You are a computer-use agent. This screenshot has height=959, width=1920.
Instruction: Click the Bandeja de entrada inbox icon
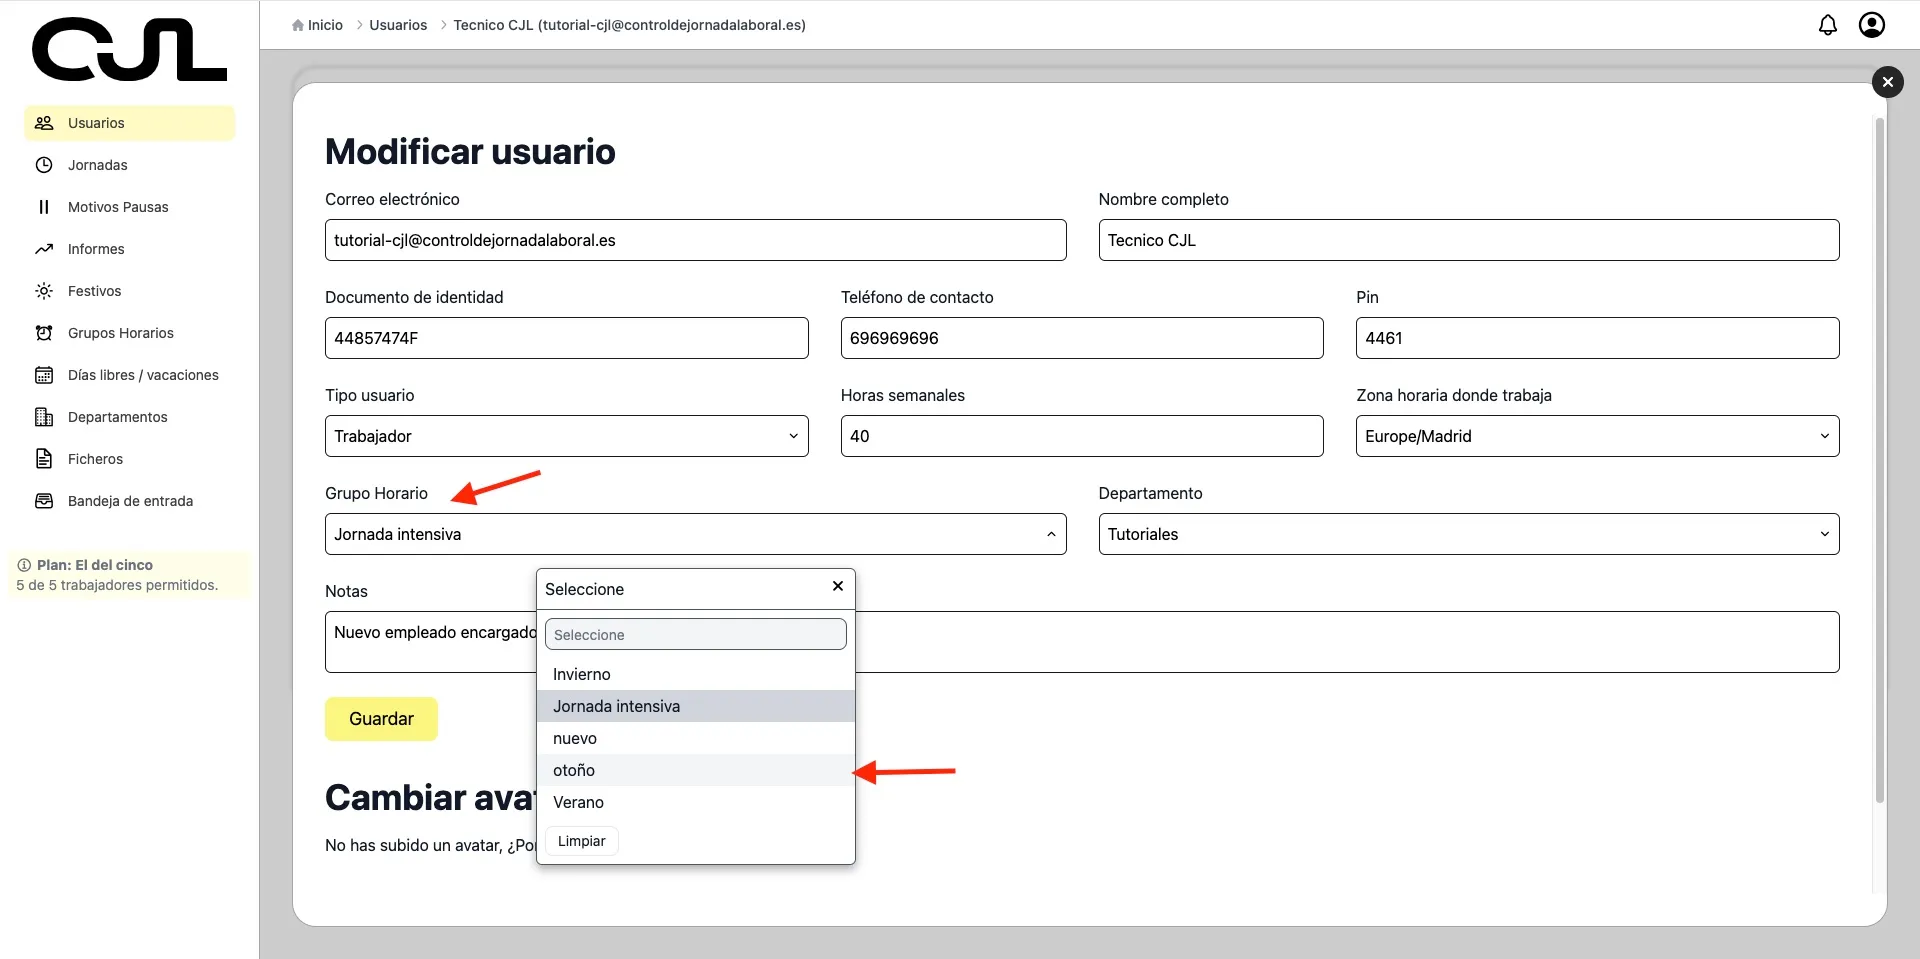point(44,501)
